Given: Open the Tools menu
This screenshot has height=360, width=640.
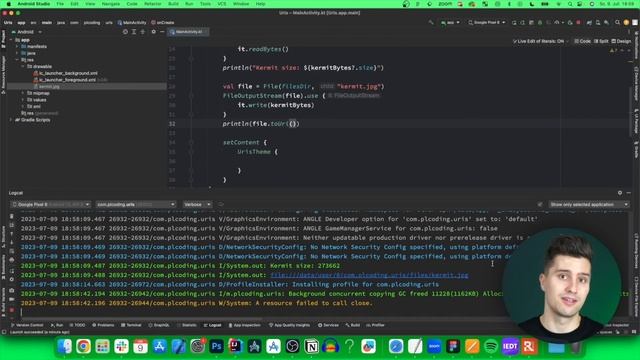Looking at the screenshot, I should coord(205,4).
